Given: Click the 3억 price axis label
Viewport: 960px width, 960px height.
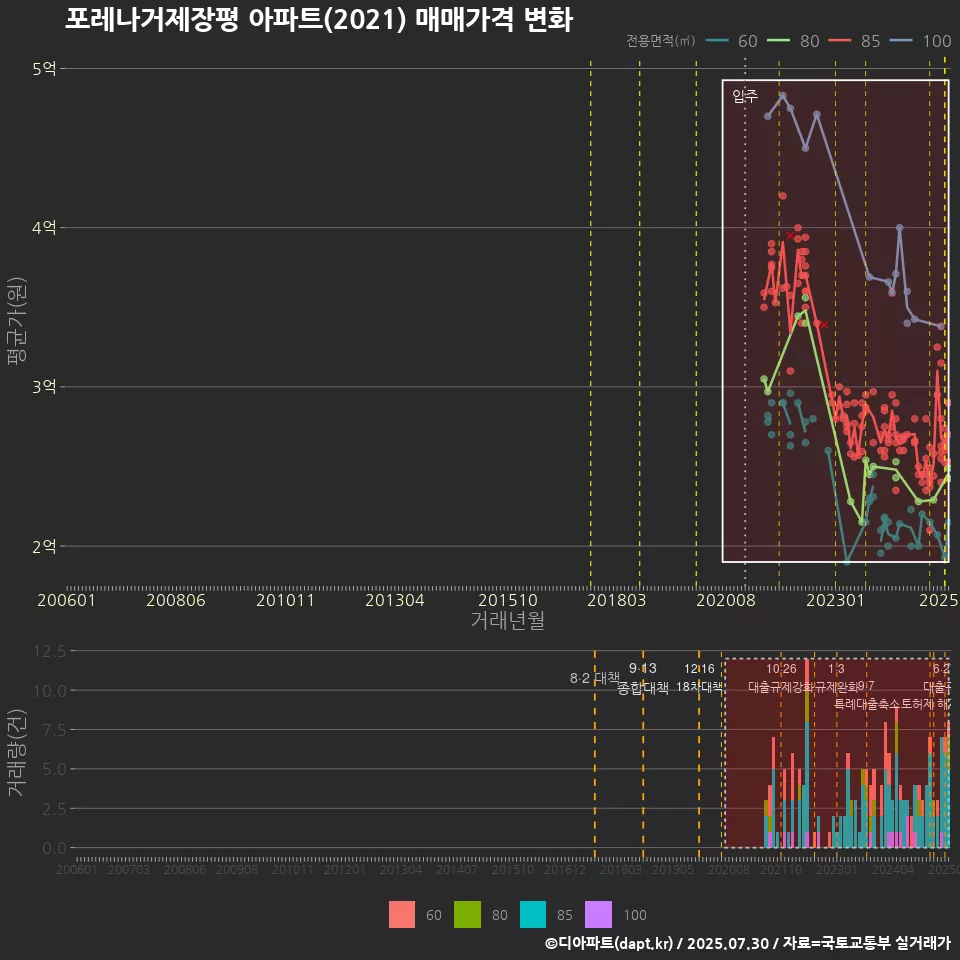Looking at the screenshot, I should (x=44, y=387).
